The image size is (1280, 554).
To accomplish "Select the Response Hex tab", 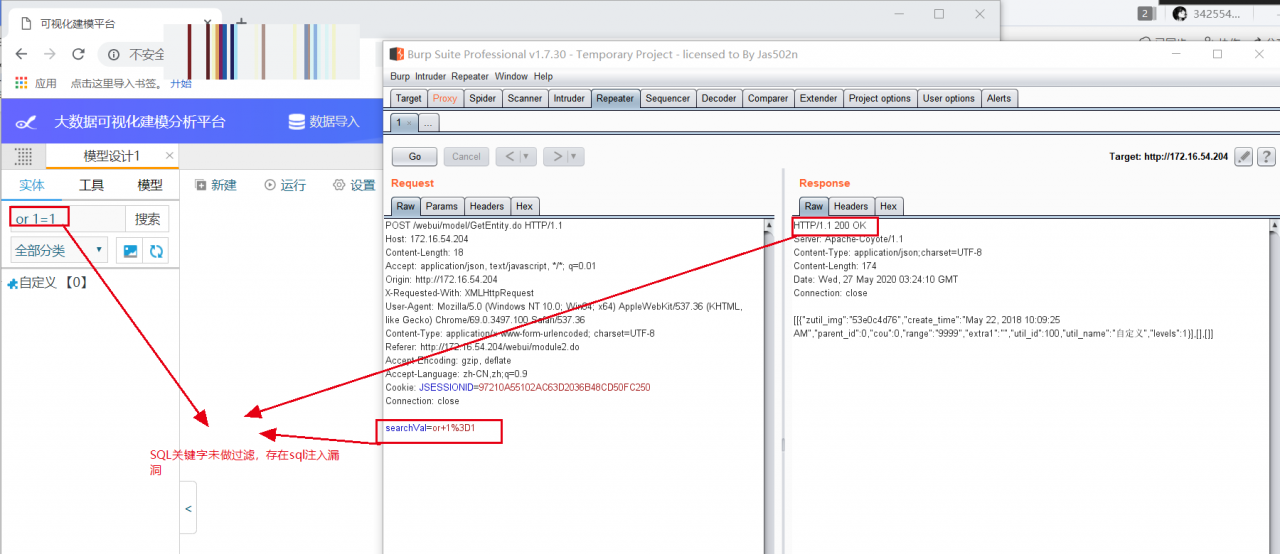I will pyautogui.click(x=889, y=206).
